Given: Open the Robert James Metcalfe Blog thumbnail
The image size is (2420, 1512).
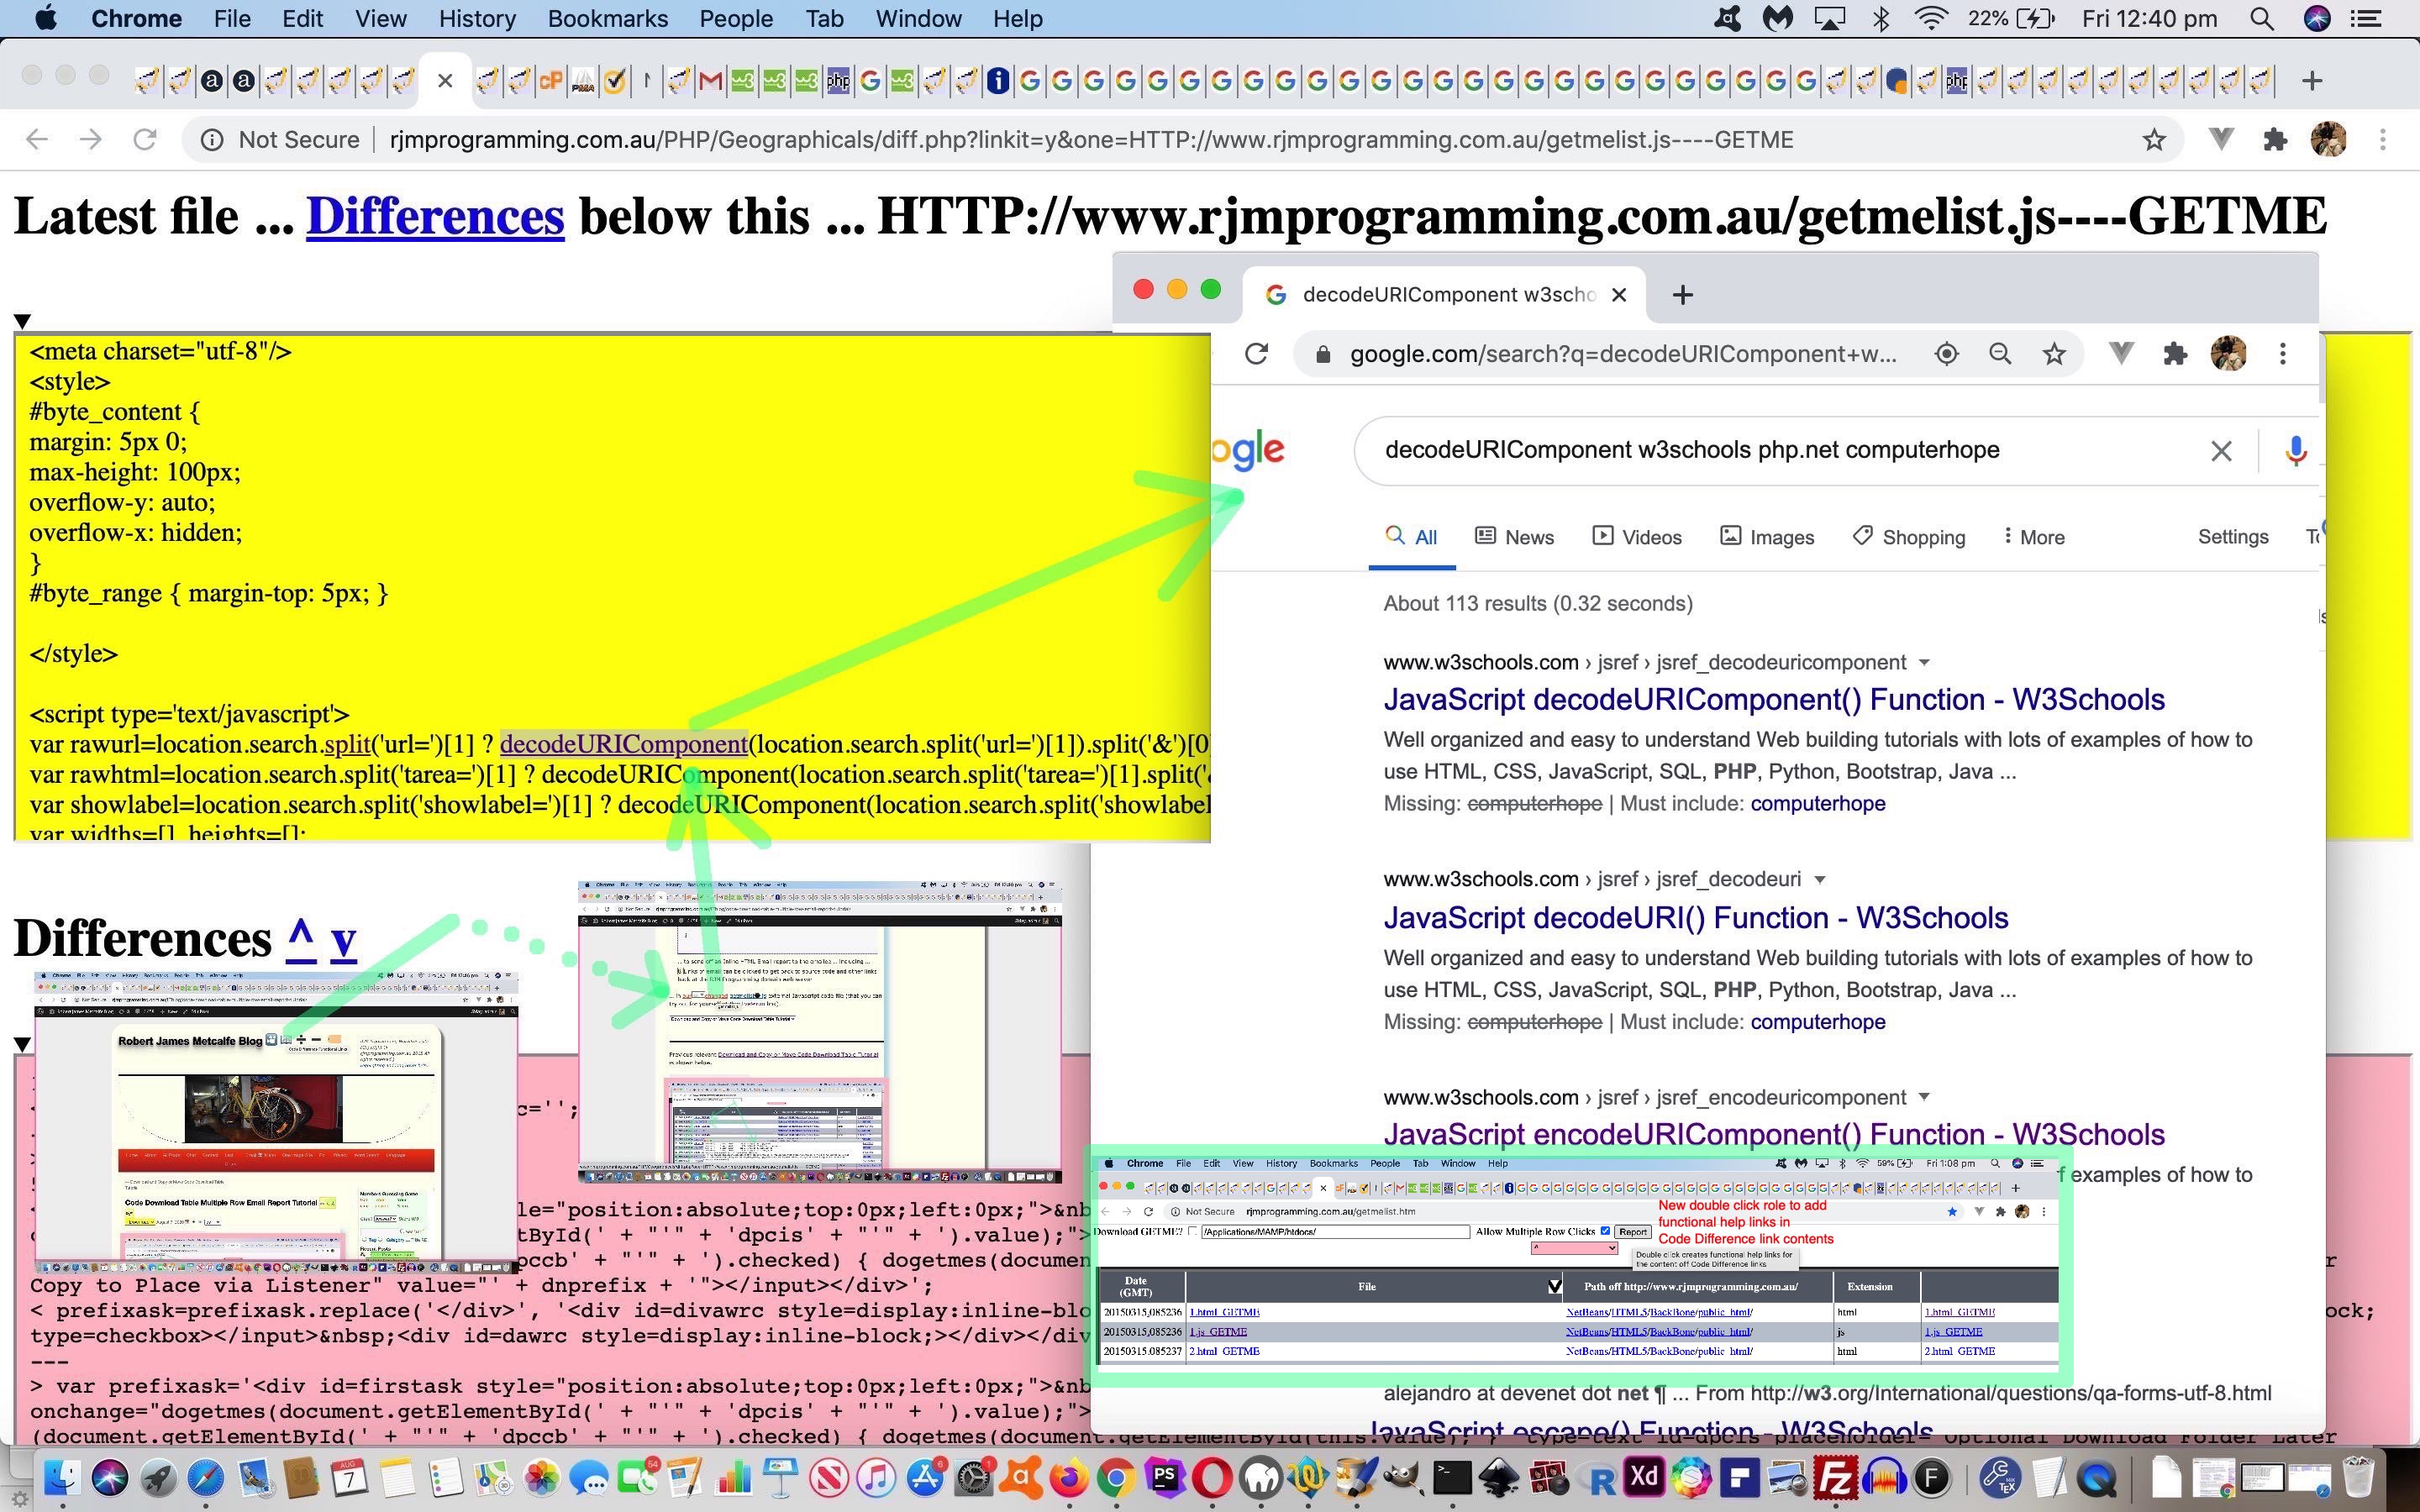Looking at the screenshot, I should [276, 1121].
